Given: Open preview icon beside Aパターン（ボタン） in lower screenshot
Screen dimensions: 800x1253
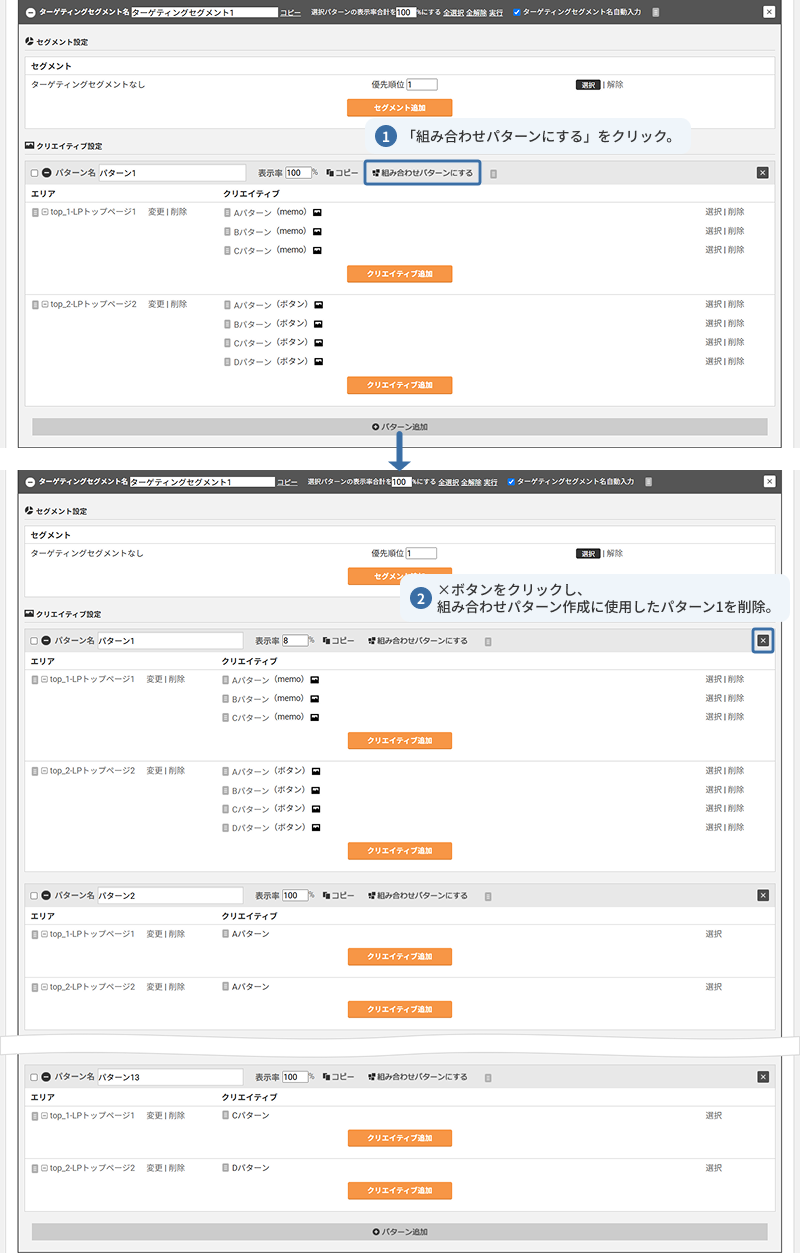Looking at the screenshot, I should coord(316,771).
